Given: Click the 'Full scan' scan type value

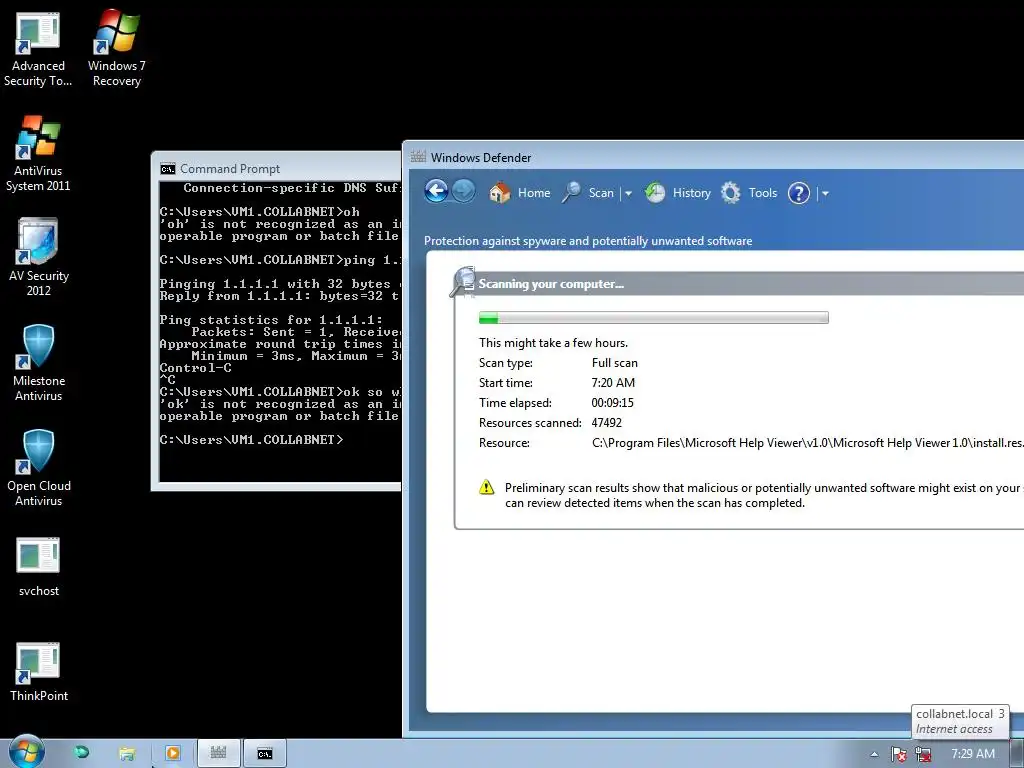Looking at the screenshot, I should pyautogui.click(x=615, y=362).
